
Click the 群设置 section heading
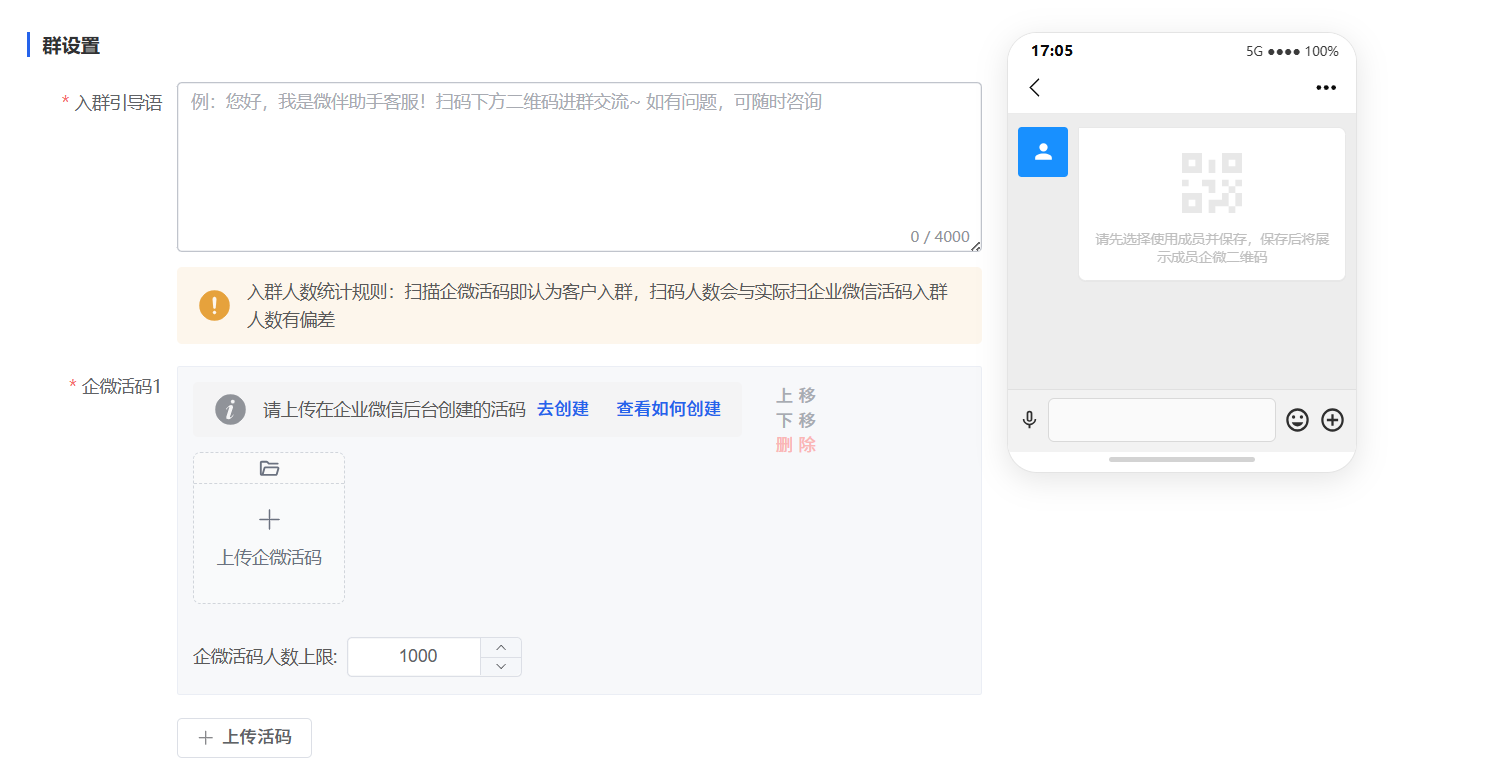point(71,45)
